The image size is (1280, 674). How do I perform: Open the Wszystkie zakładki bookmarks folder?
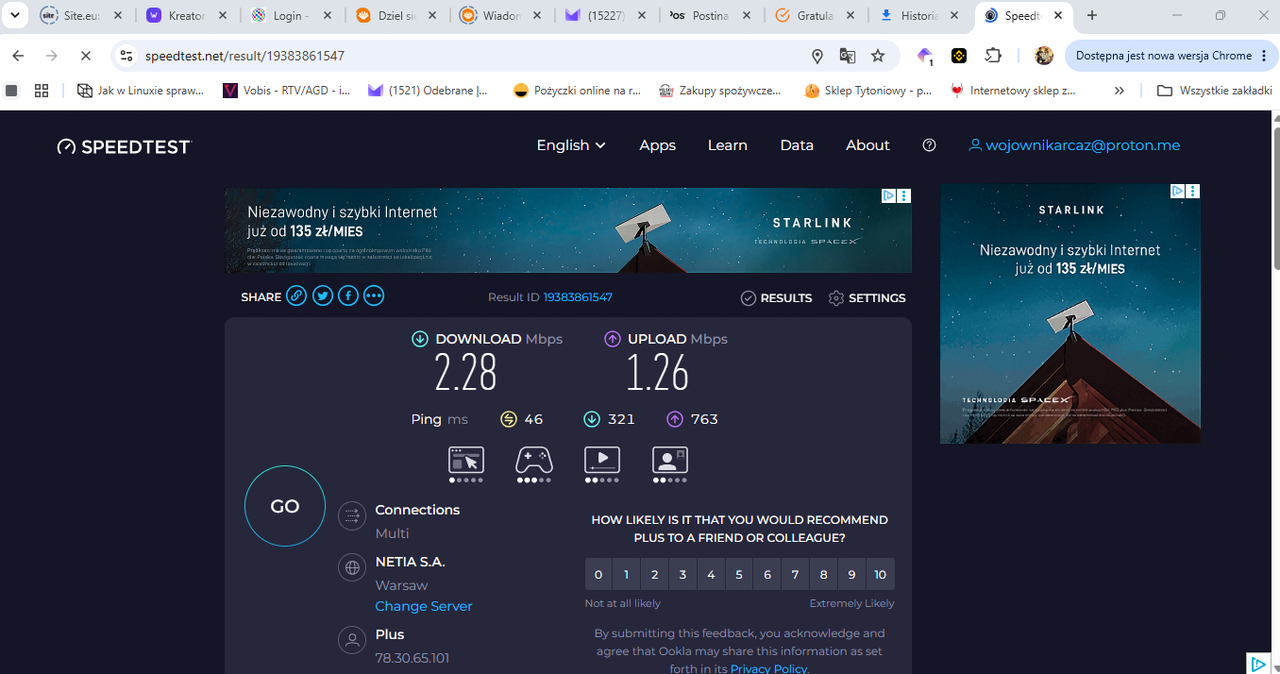point(1214,90)
